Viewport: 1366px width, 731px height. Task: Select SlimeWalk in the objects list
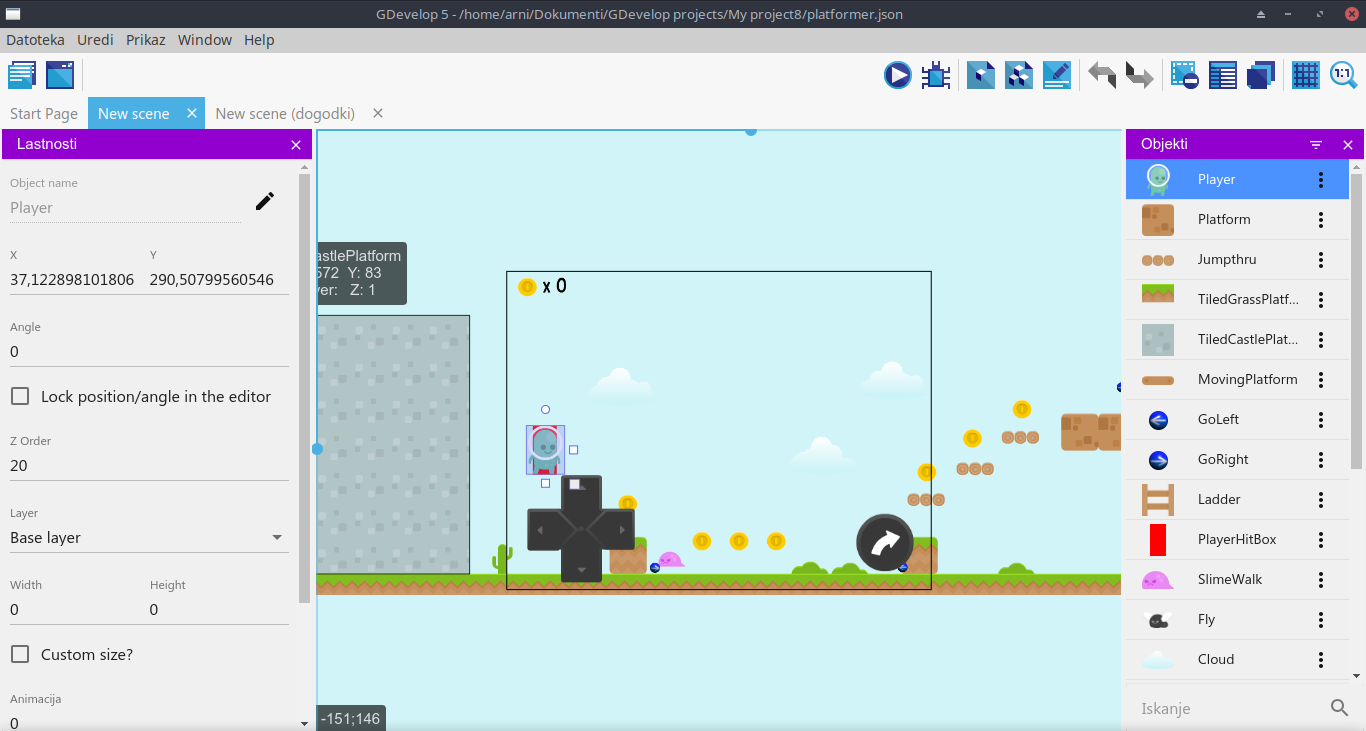[1229, 580]
